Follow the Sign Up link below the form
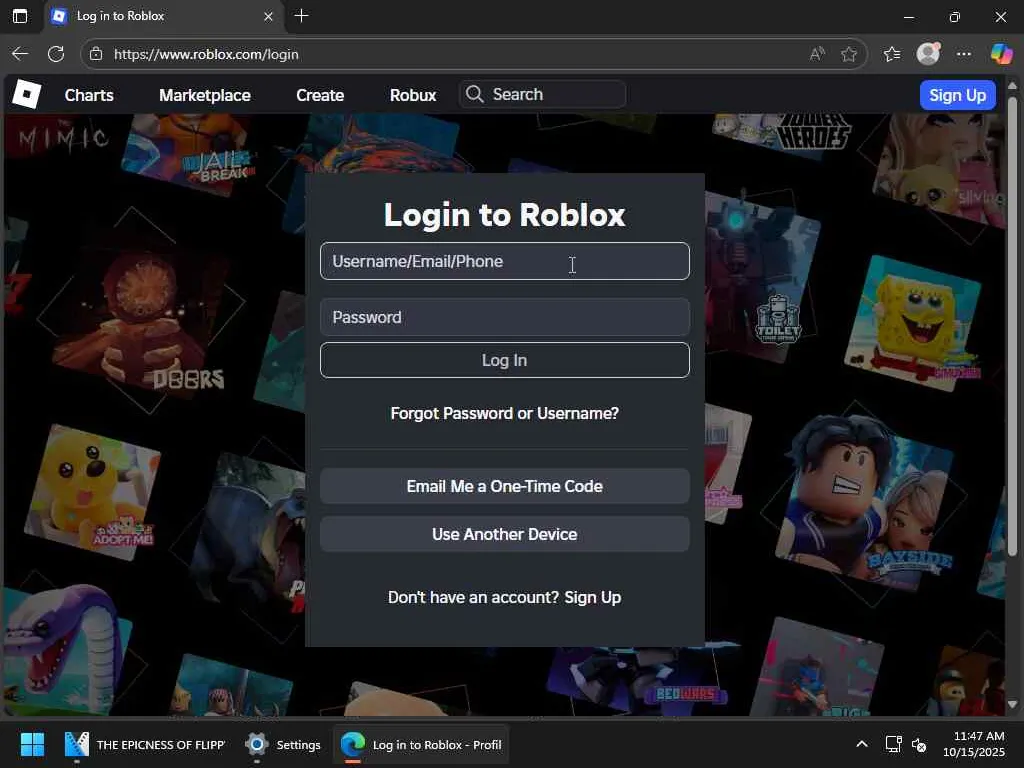The width and height of the screenshot is (1024, 768). [x=592, y=598]
